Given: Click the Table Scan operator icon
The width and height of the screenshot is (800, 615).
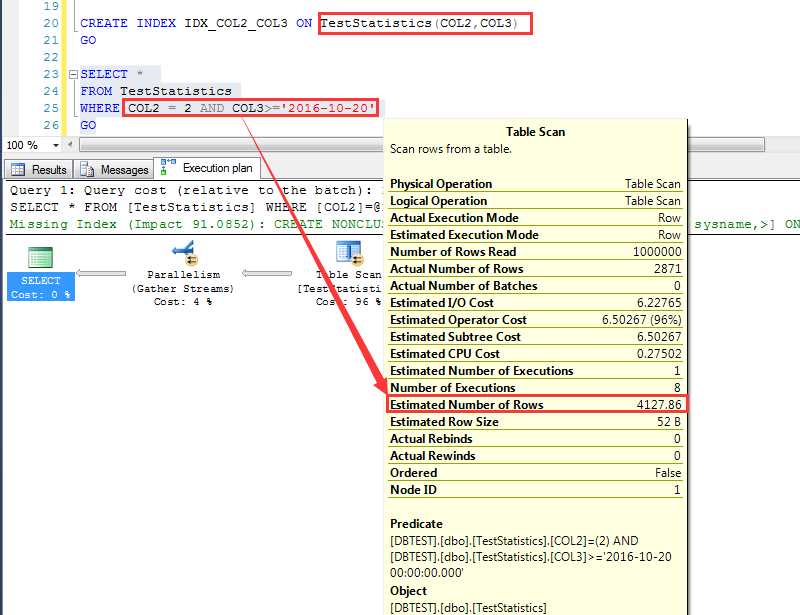Looking at the screenshot, I should [349, 254].
